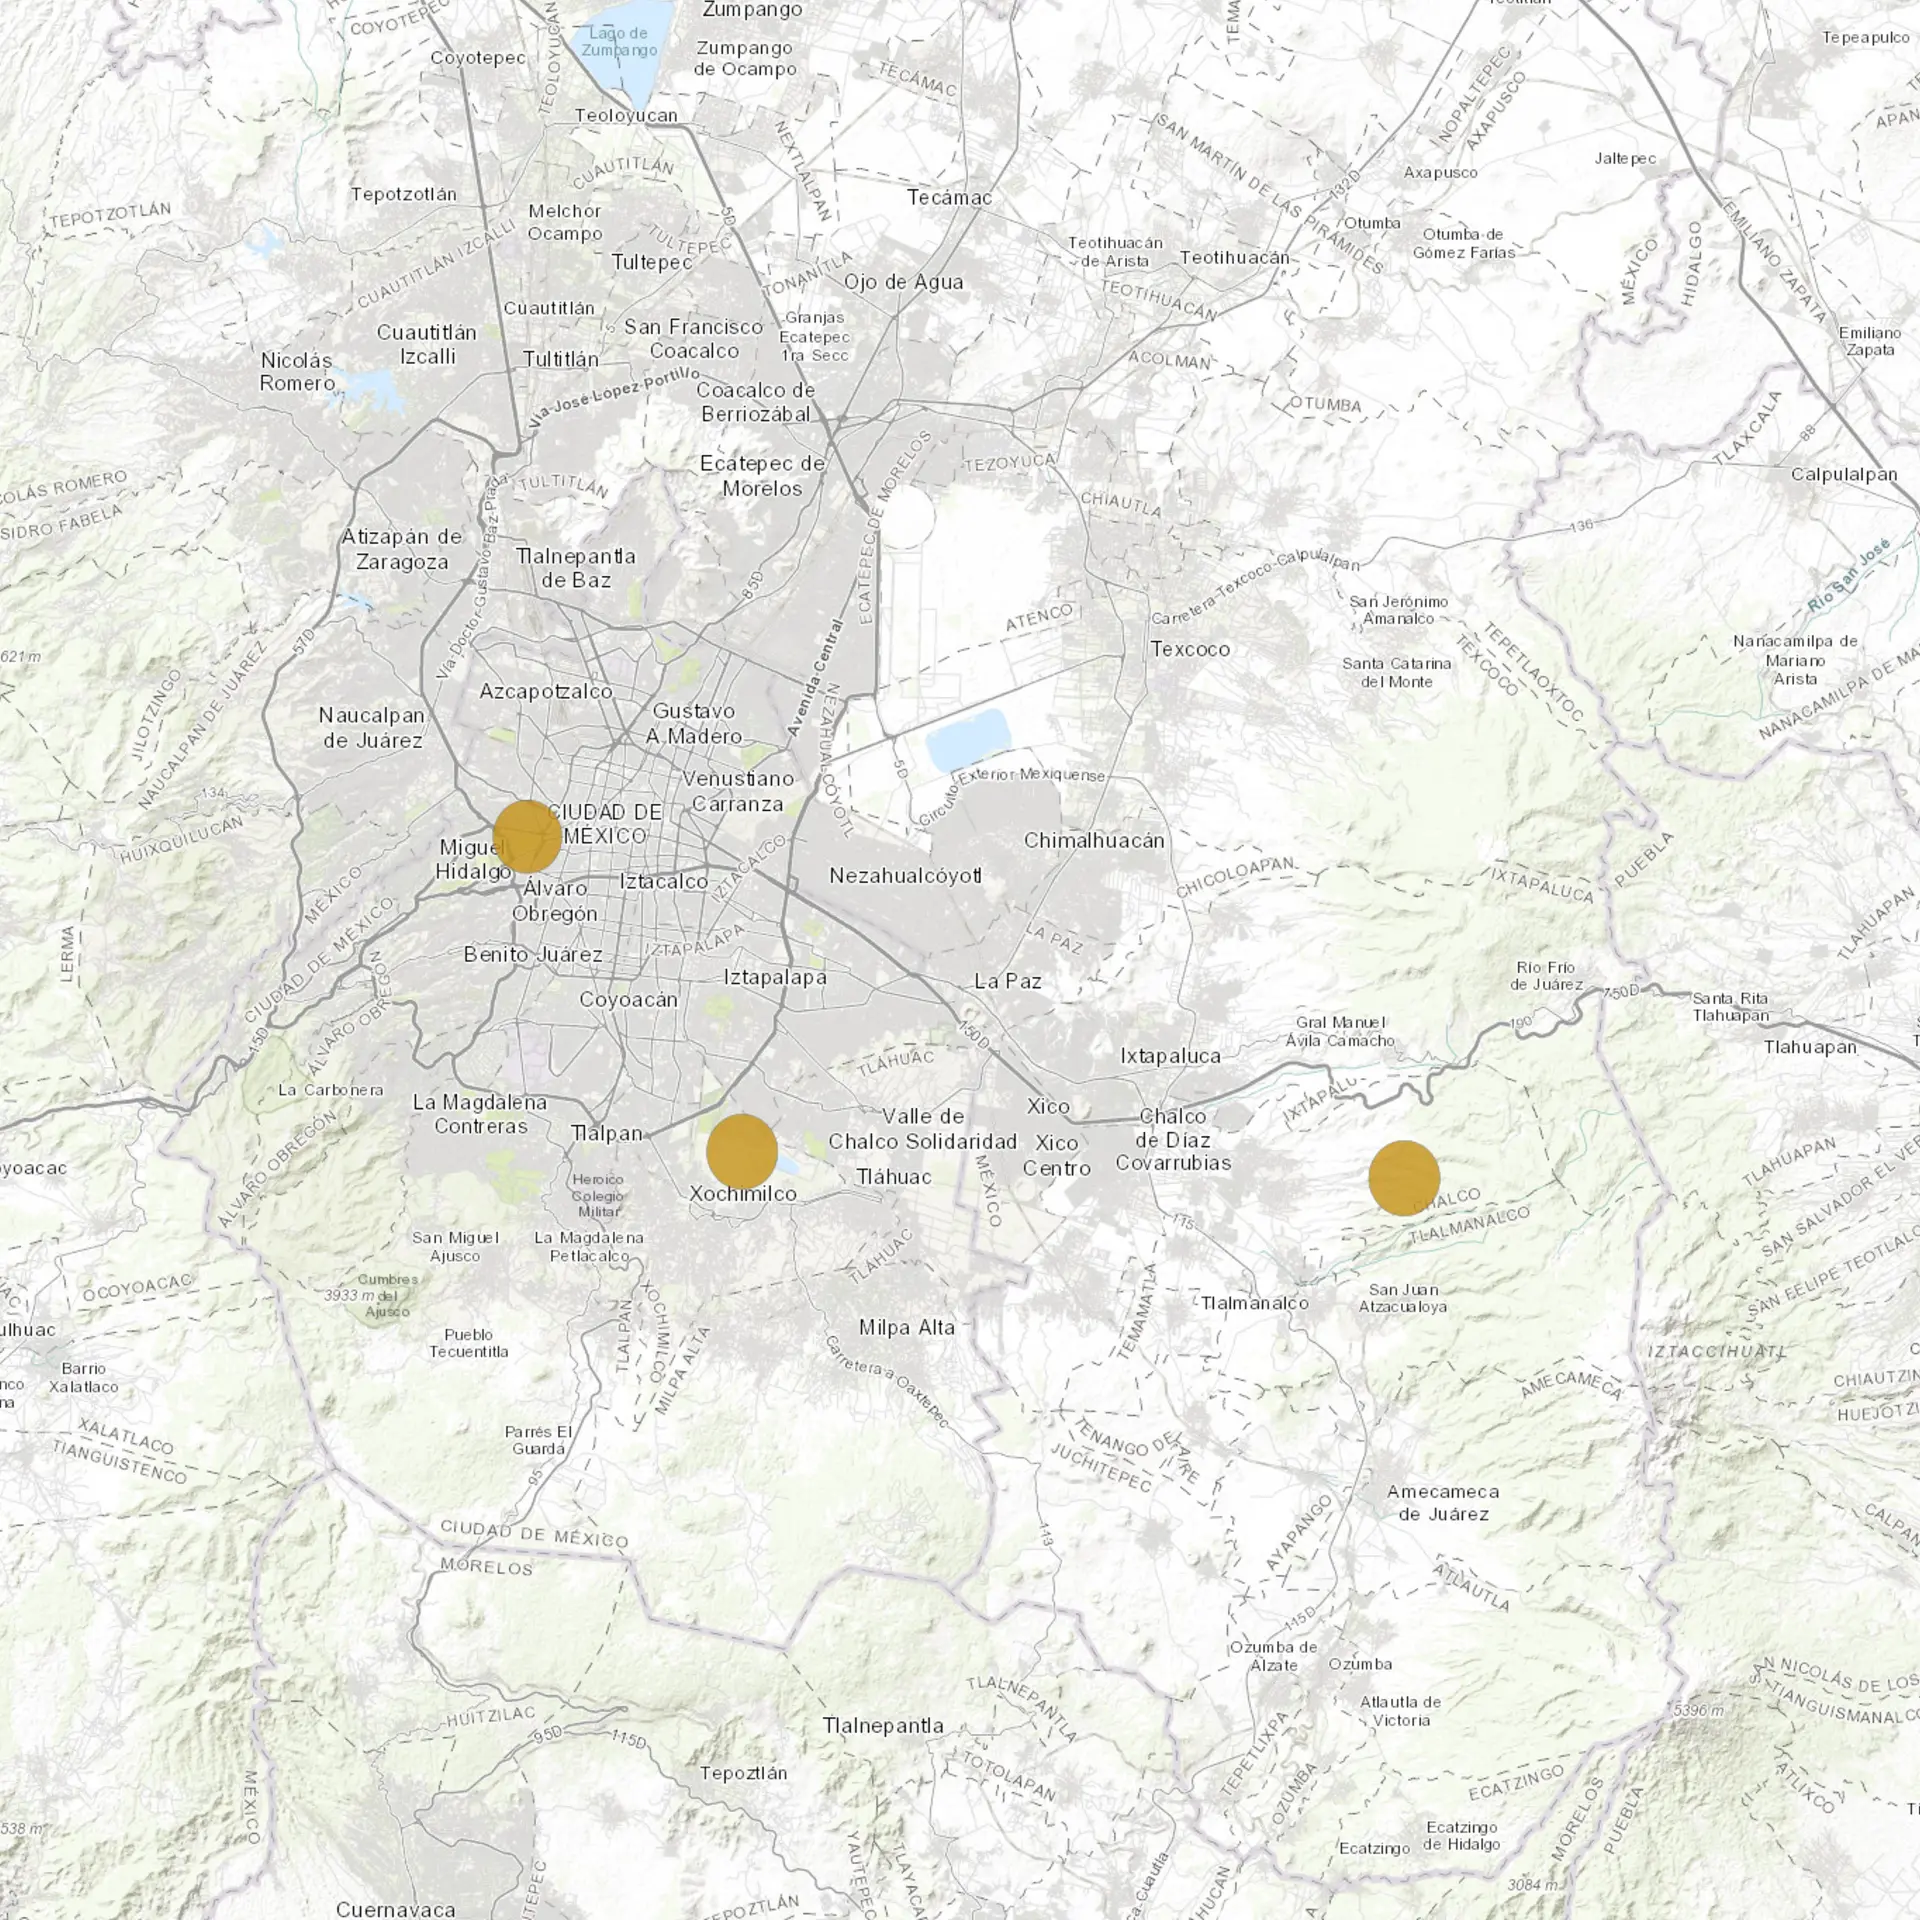Click the Tecámac label

pyautogui.click(x=949, y=197)
